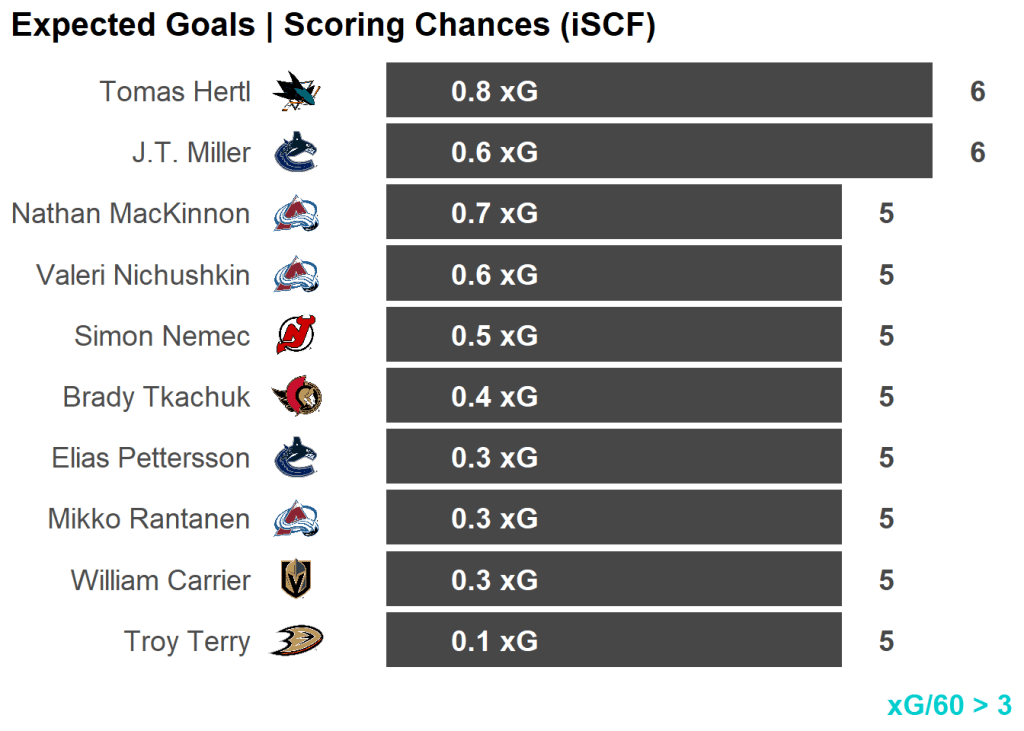The image size is (1024, 731).
Task: Click the scoring chances value 6 for J.T. Miller
Action: [x=977, y=152]
